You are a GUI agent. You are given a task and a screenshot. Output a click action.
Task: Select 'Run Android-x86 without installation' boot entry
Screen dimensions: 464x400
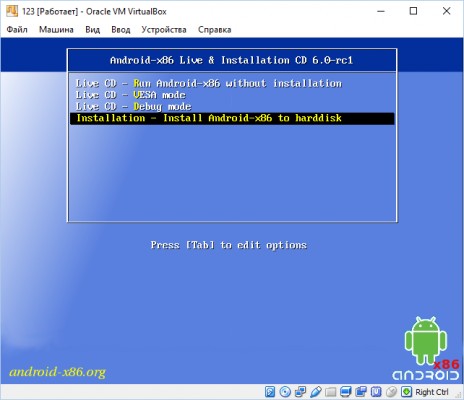click(232, 83)
